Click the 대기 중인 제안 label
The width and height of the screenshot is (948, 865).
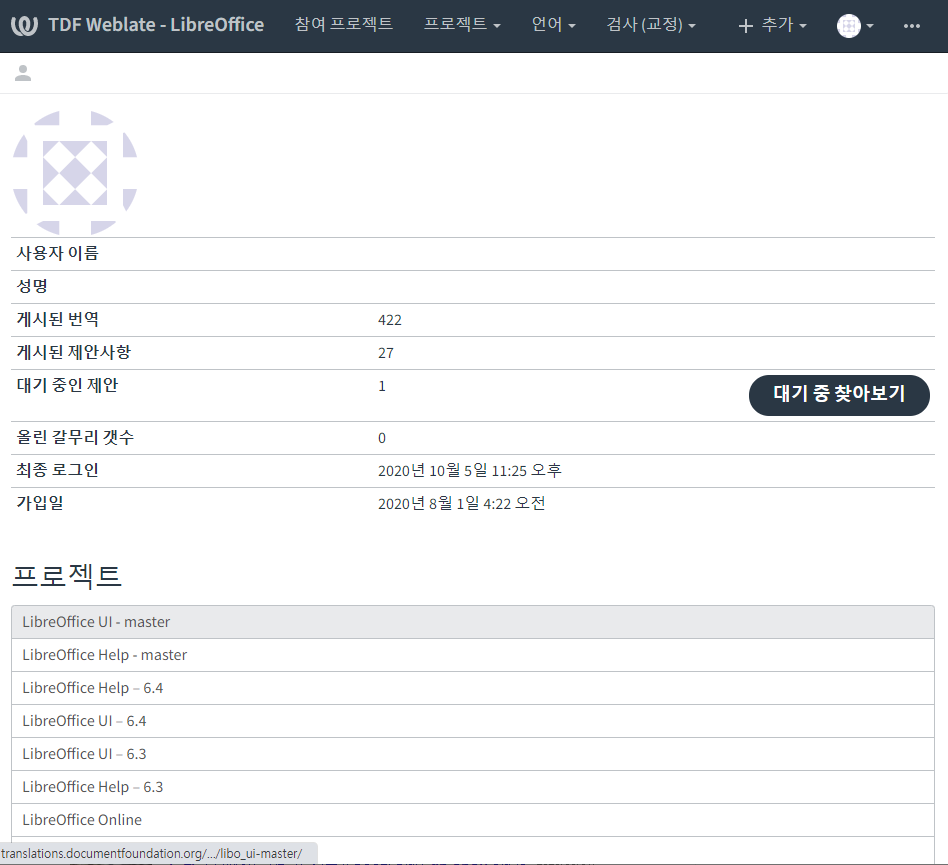click(x=67, y=385)
